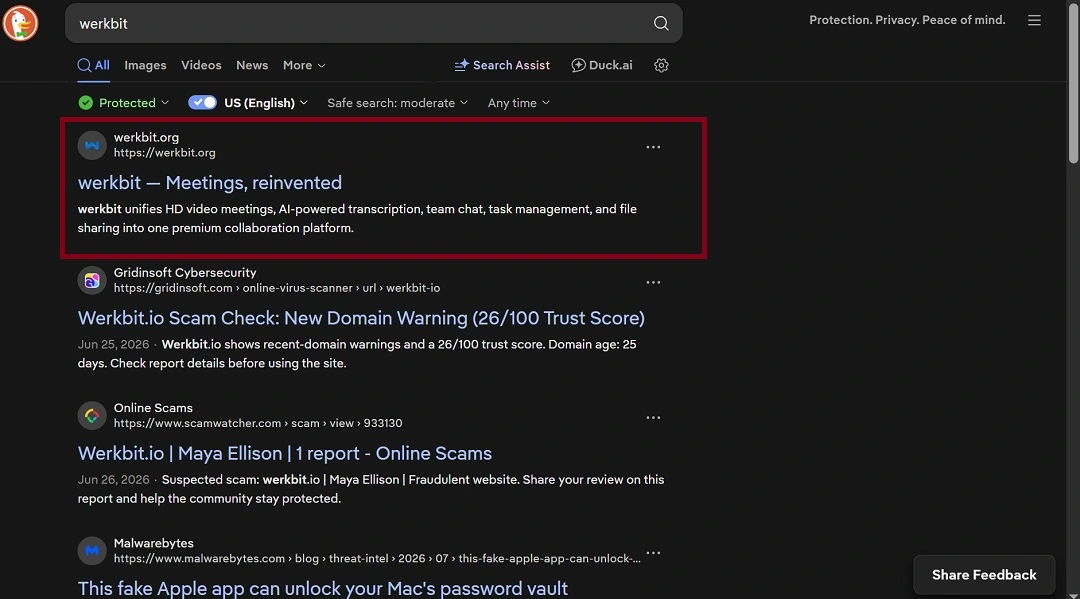Click the Share Feedback button
Screen dimensions: 1080x599
[984, 575]
